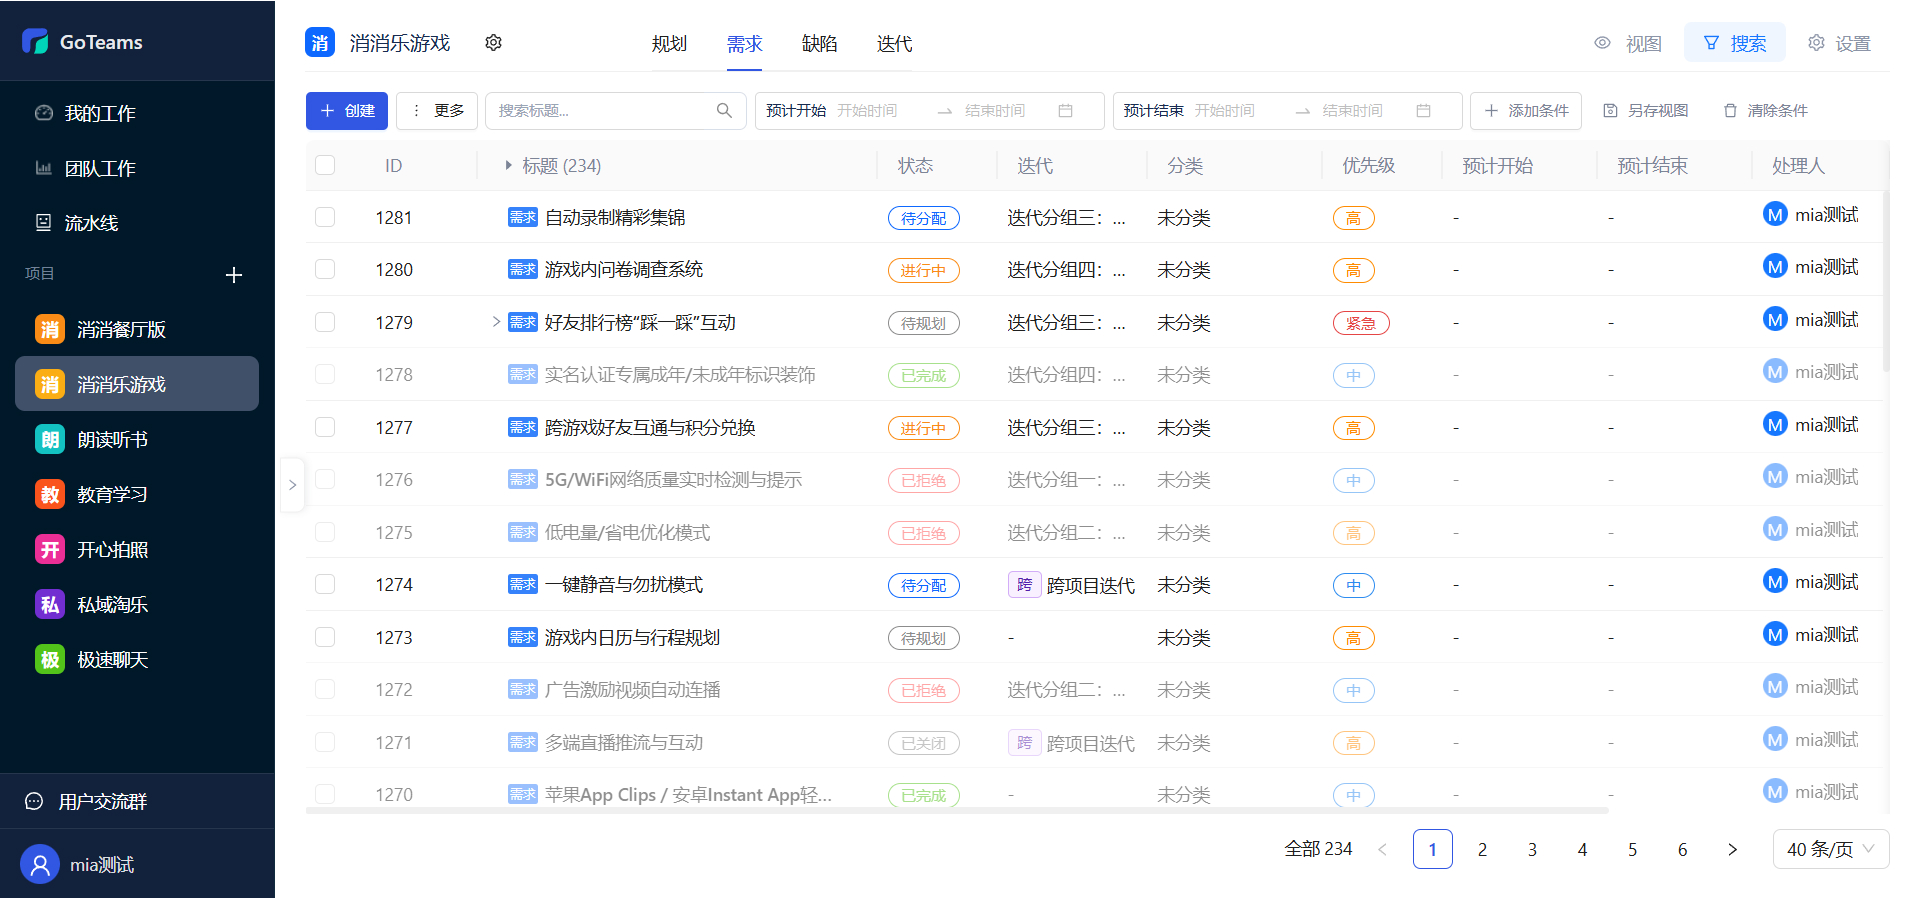
Task: Switch to the 迭代 tab
Action: 894,44
